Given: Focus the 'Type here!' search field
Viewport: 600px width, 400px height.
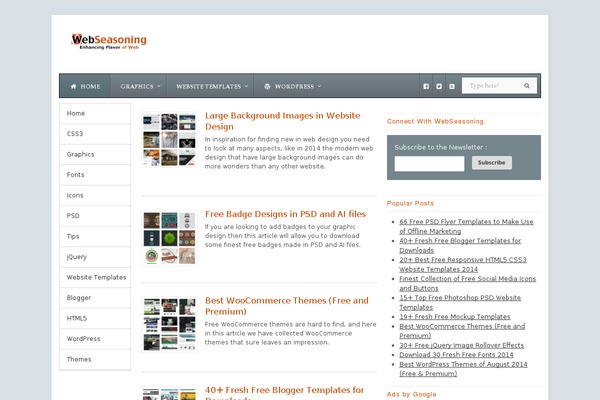Looking at the screenshot, I should 492,86.
